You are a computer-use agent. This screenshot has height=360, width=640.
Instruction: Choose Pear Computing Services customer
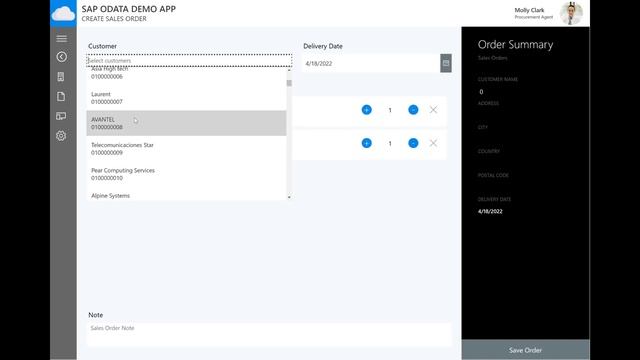[186, 174]
